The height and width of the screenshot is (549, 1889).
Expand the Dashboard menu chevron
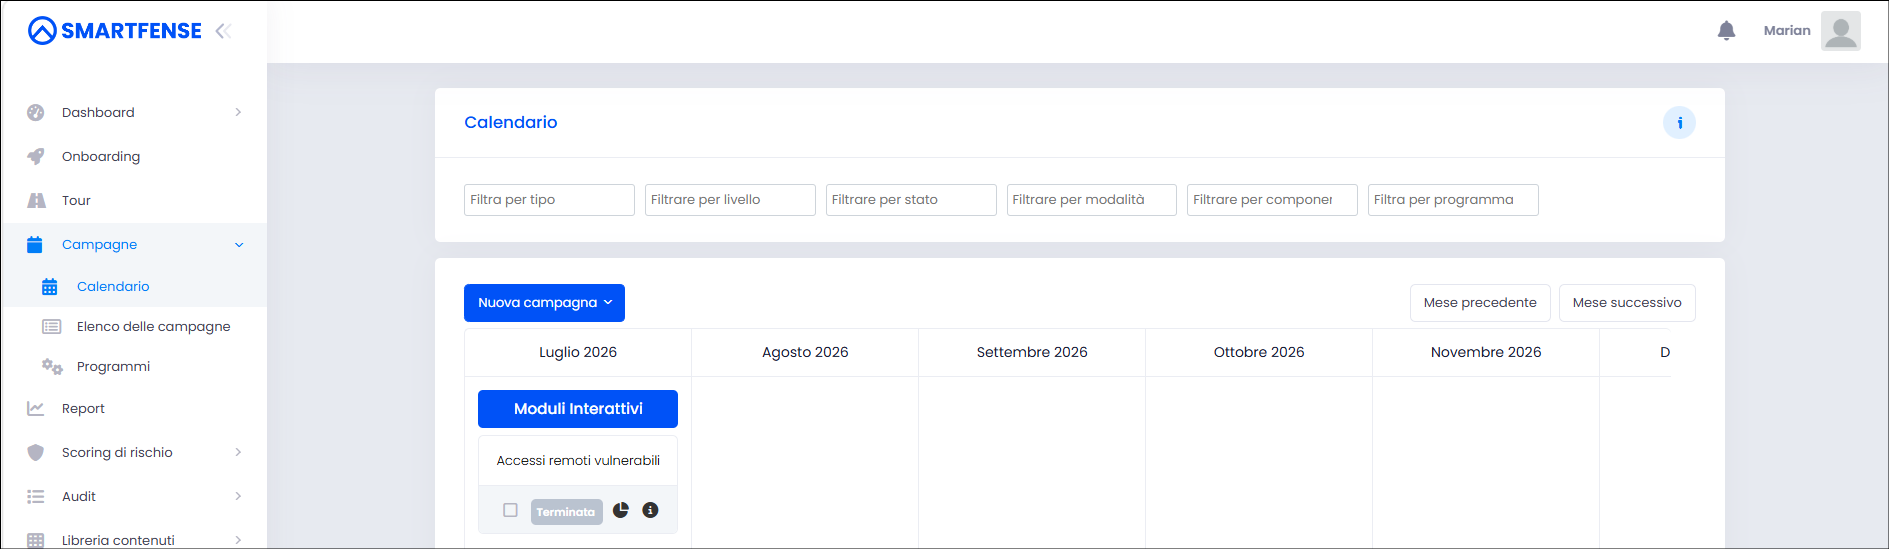(x=238, y=112)
